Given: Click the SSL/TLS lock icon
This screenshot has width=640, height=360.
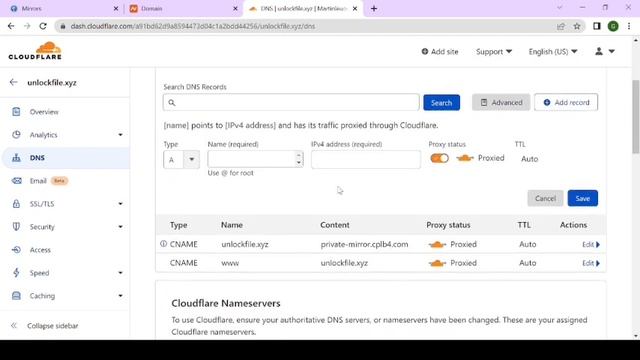Looking at the screenshot, I should point(16,204).
